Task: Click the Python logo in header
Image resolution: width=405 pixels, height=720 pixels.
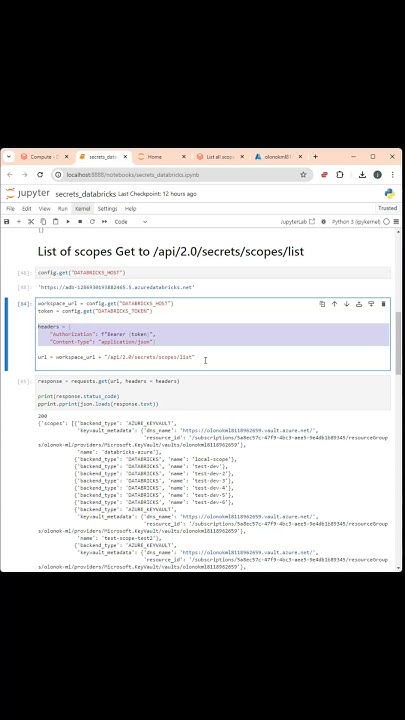Action: coord(390,194)
